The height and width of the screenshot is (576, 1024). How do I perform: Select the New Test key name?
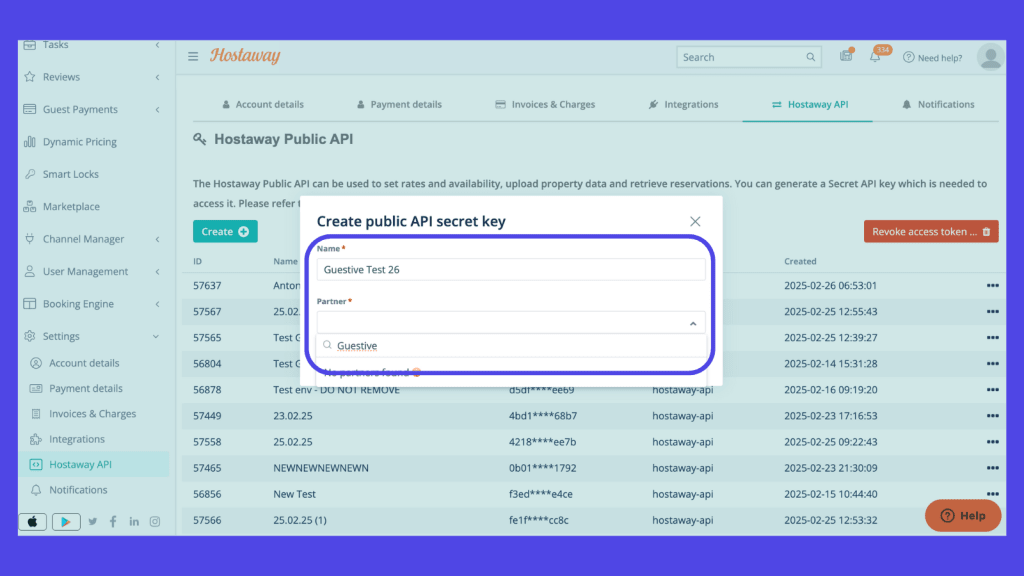tap(295, 494)
